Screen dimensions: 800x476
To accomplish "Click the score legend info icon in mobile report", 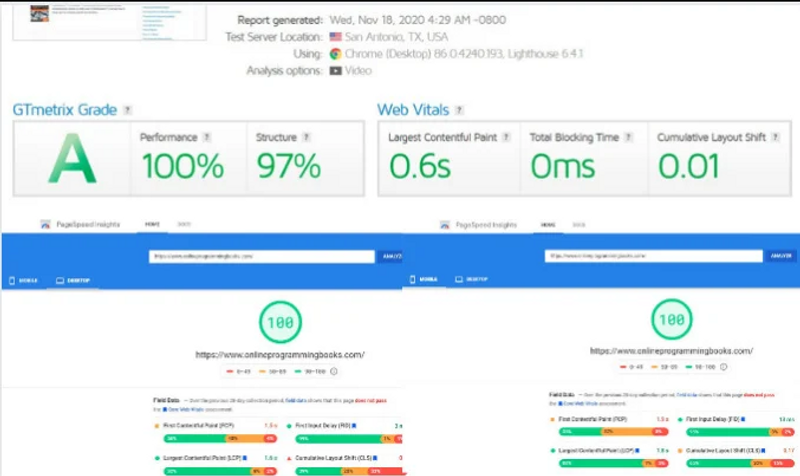I will (x=723, y=367).
